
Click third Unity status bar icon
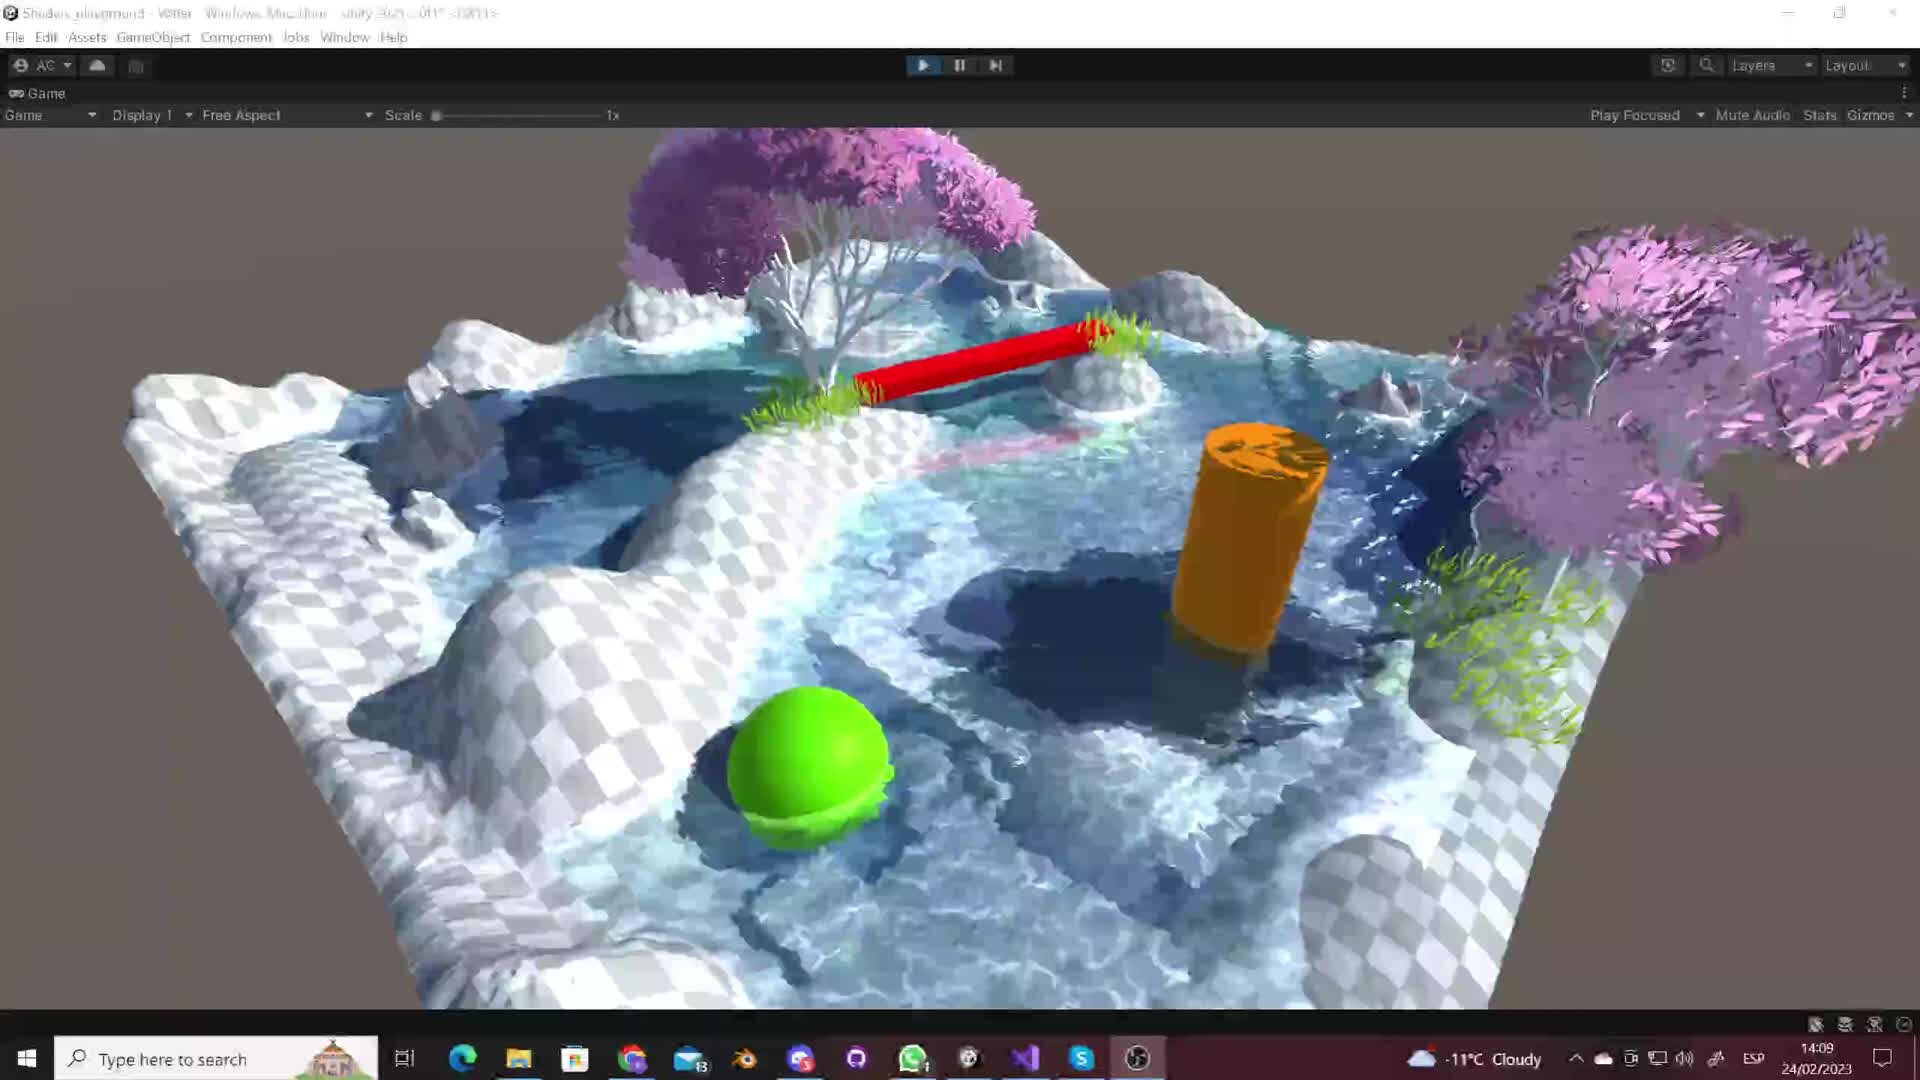1875,1024
